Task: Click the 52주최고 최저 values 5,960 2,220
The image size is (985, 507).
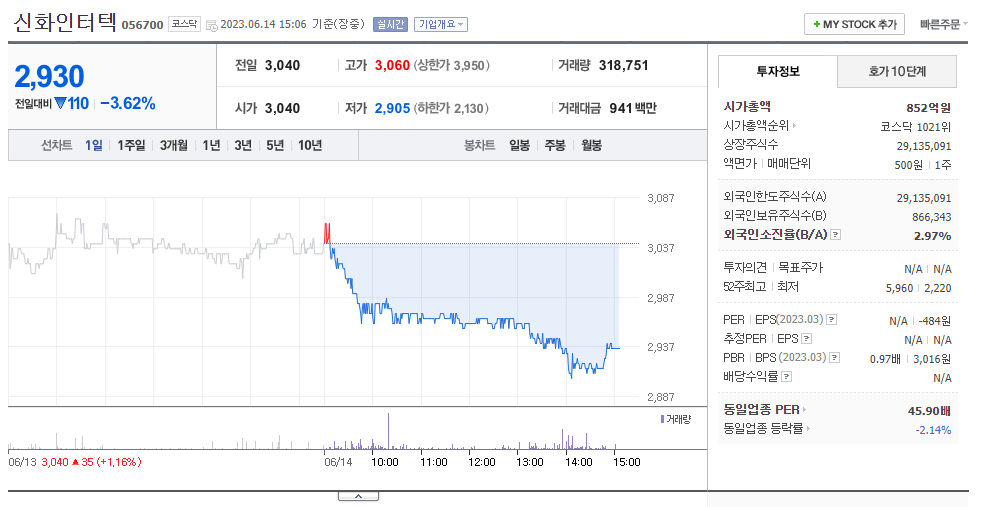Action: pos(918,288)
